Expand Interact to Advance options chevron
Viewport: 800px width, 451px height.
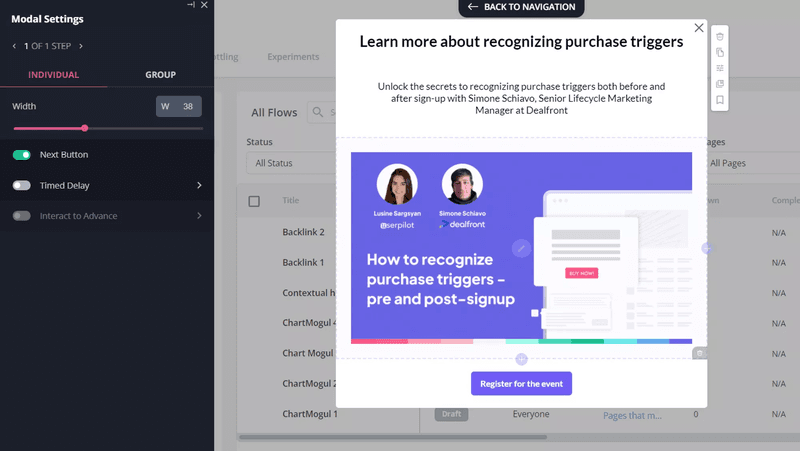(199, 216)
